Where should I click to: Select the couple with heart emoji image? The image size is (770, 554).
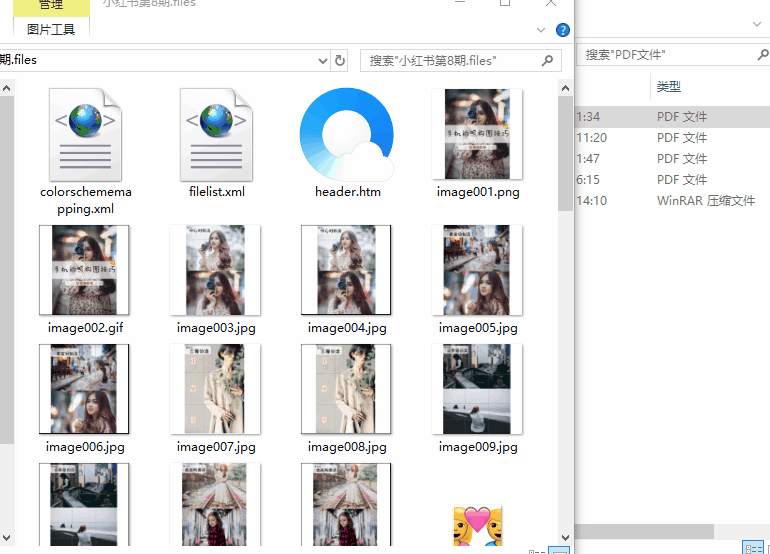coord(477,524)
